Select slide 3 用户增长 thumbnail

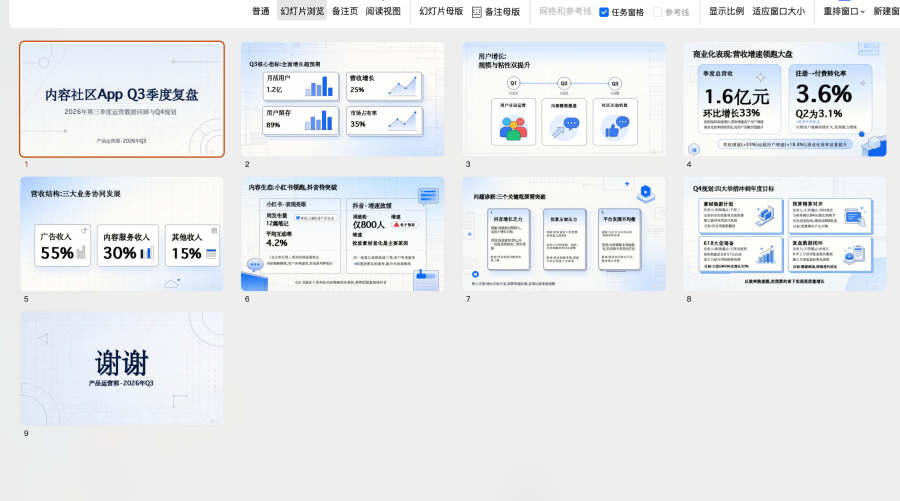tap(564, 99)
